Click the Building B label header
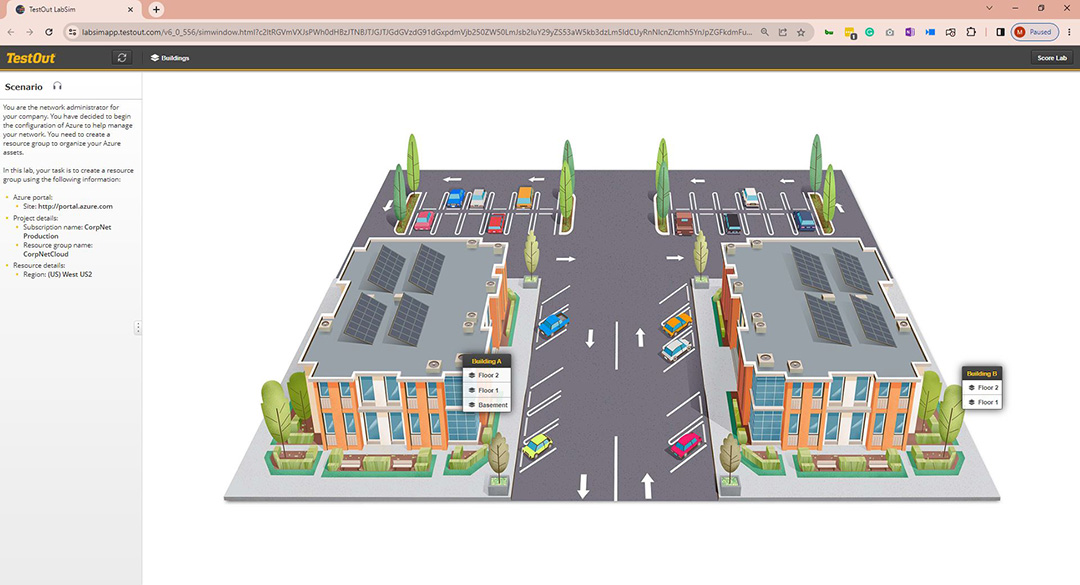 pos(982,373)
